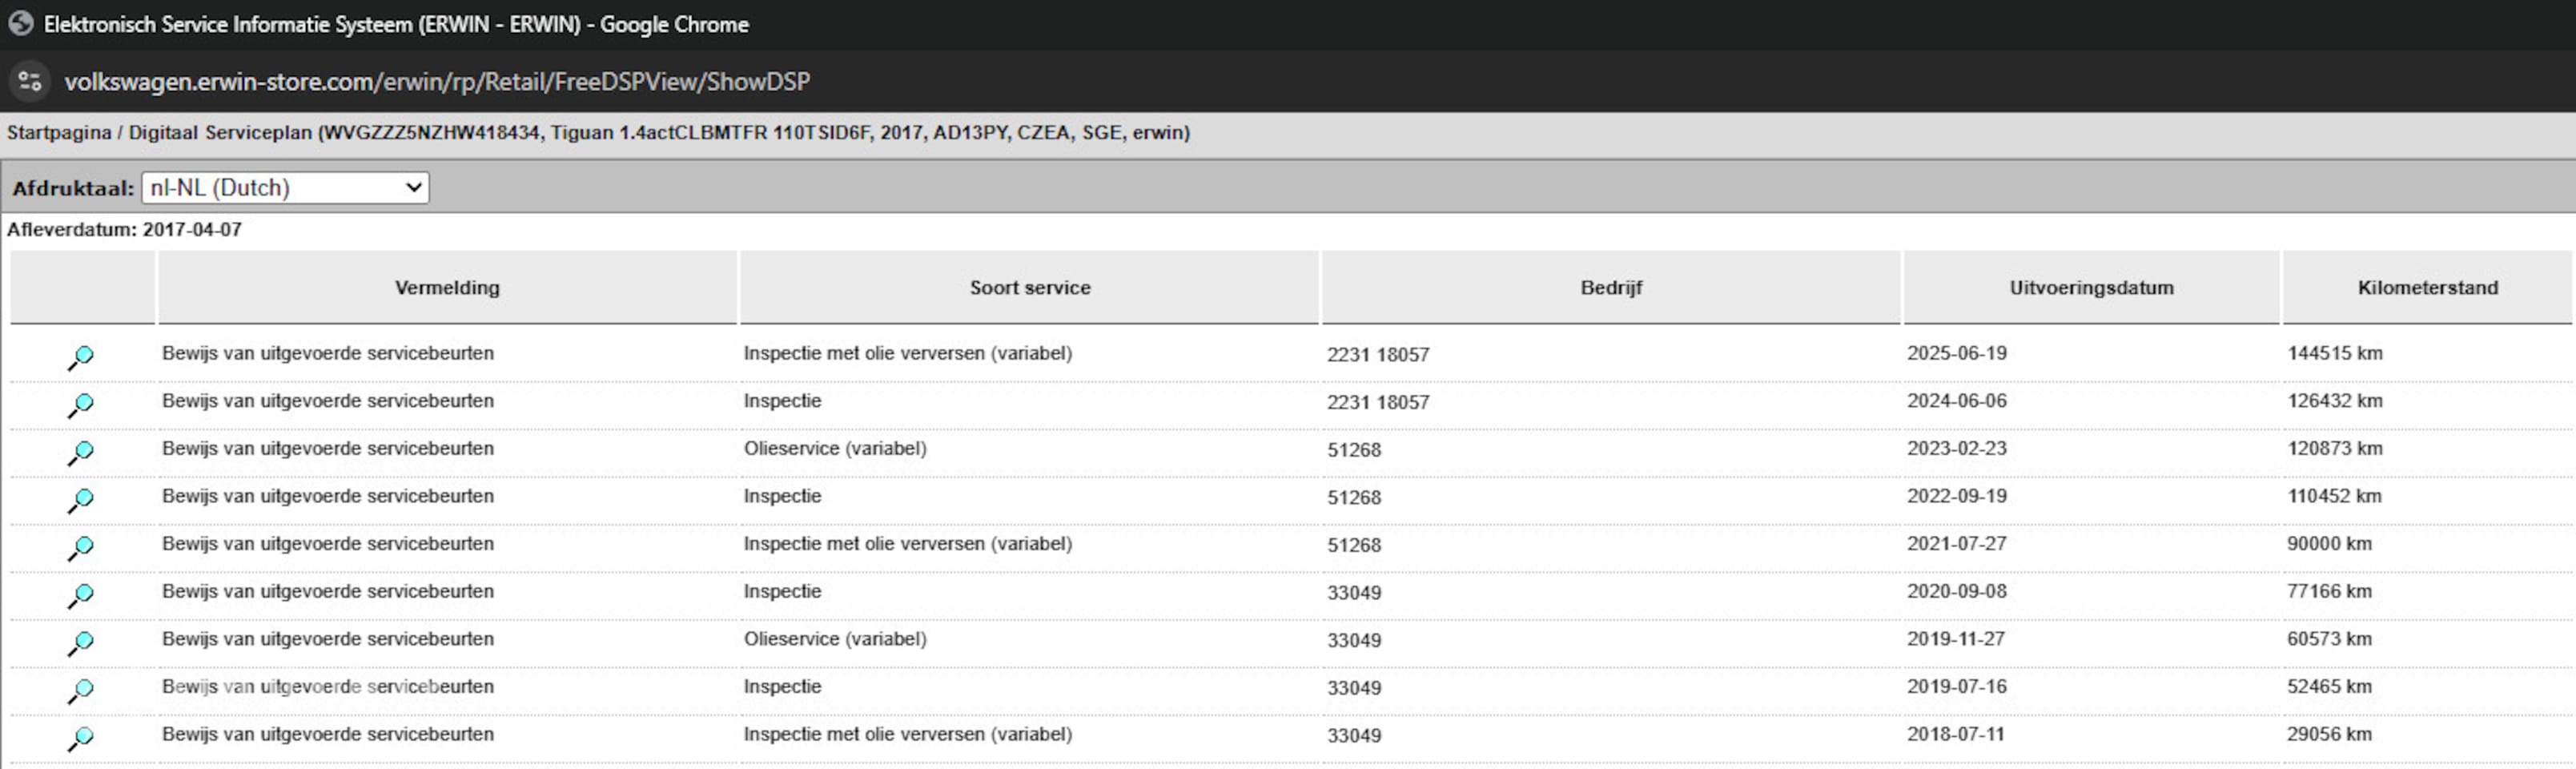Click the Bedrijf column header
Image resolution: width=2576 pixels, height=769 pixels.
(1611, 288)
